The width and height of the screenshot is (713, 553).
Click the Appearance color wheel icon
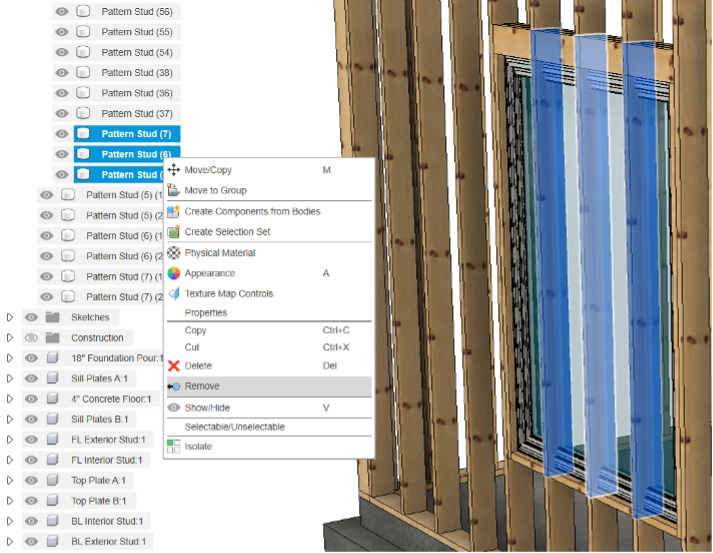174,273
